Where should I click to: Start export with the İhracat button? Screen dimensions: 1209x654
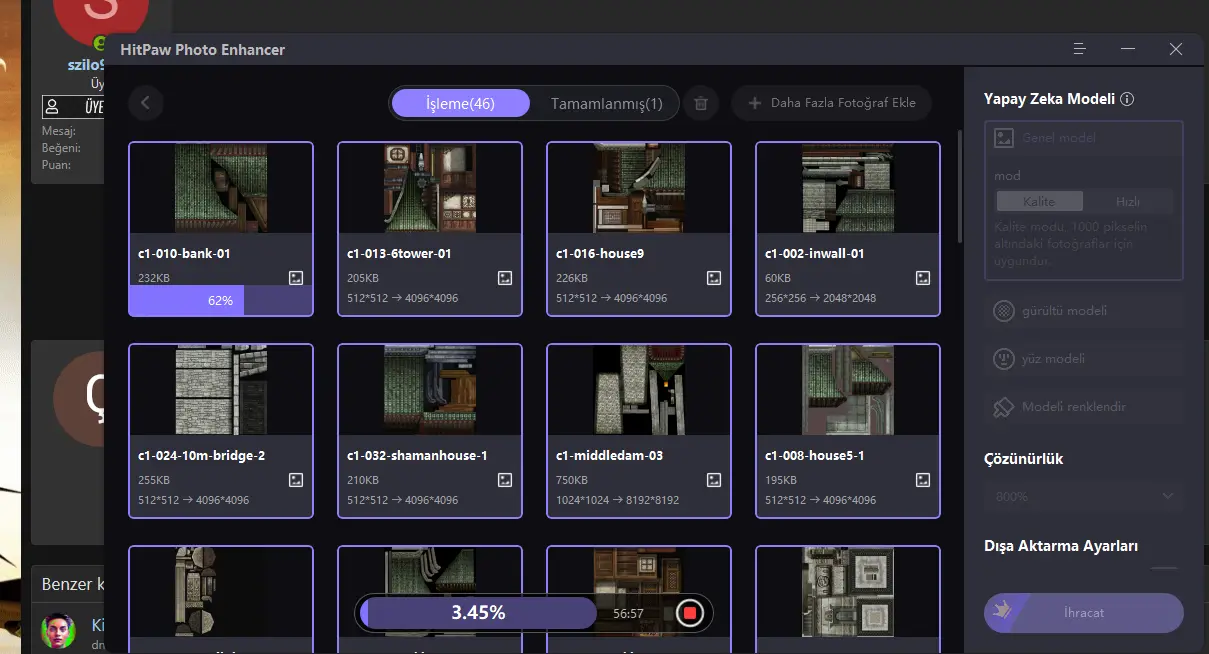coord(1083,613)
